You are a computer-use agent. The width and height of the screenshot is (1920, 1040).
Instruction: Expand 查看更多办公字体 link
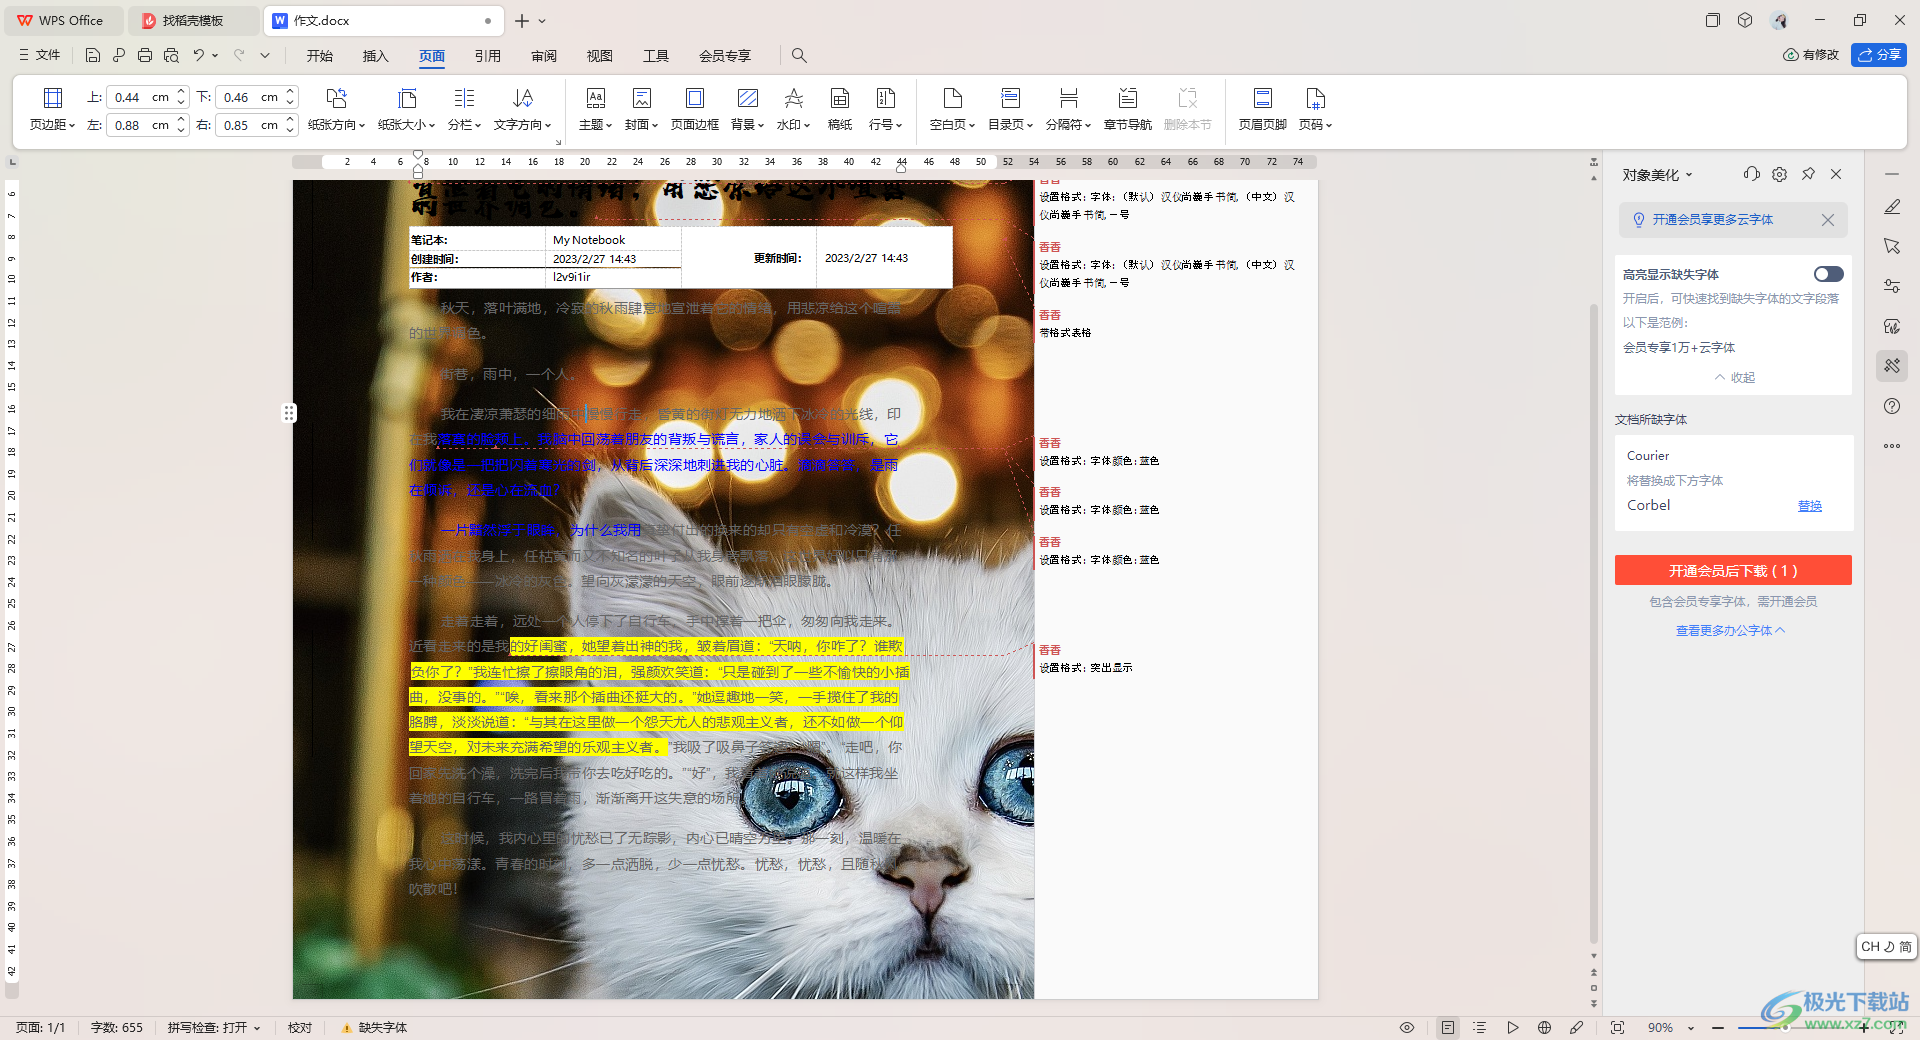1730,630
